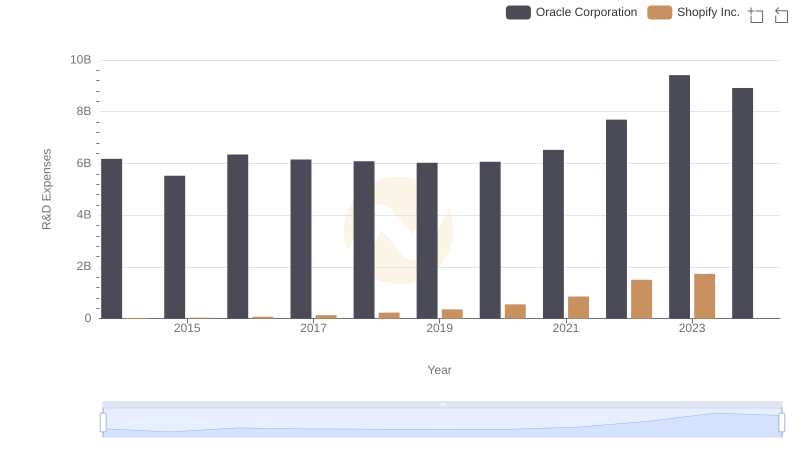Click the Shopify bar for 2020
The height and width of the screenshot is (461, 800).
coord(515,312)
